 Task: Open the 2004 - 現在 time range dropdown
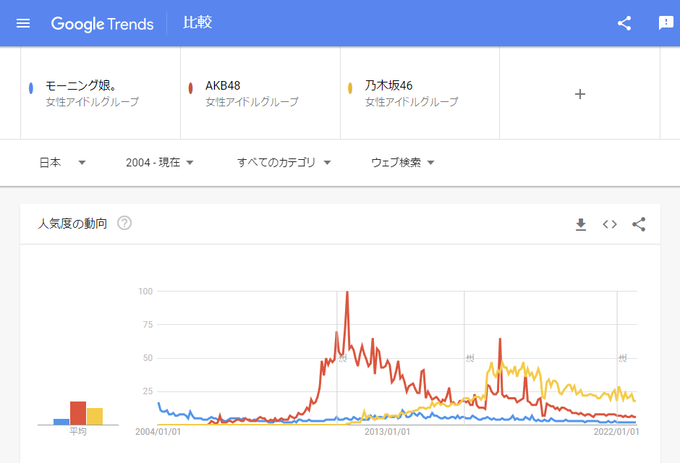tap(159, 162)
